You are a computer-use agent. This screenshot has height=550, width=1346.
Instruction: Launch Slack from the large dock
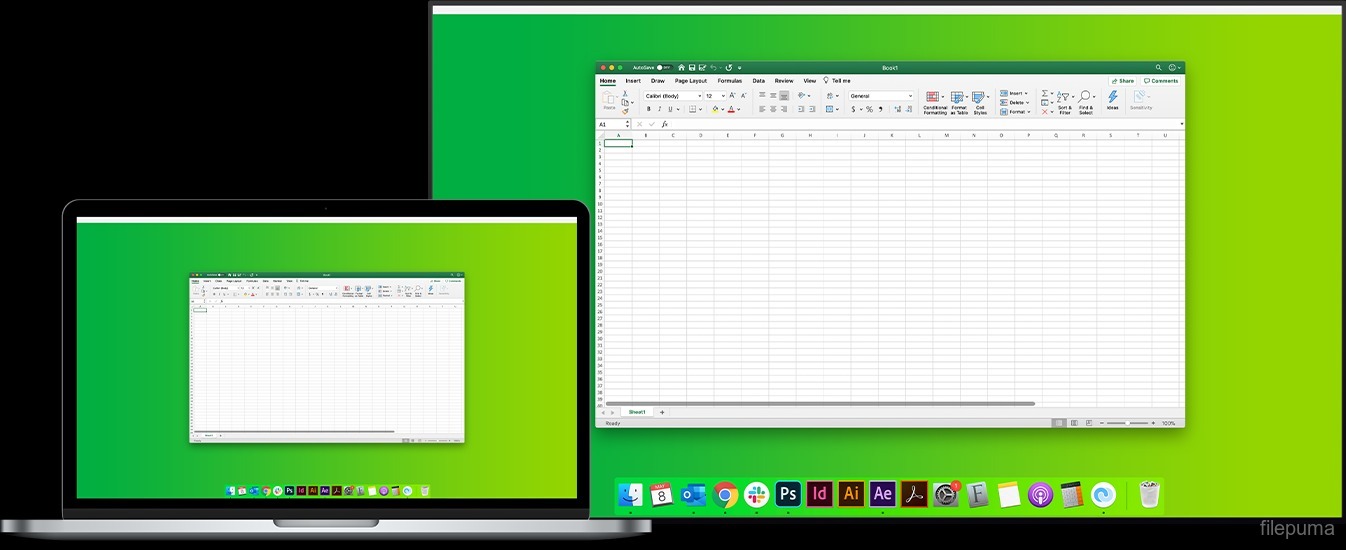pyautogui.click(x=757, y=494)
